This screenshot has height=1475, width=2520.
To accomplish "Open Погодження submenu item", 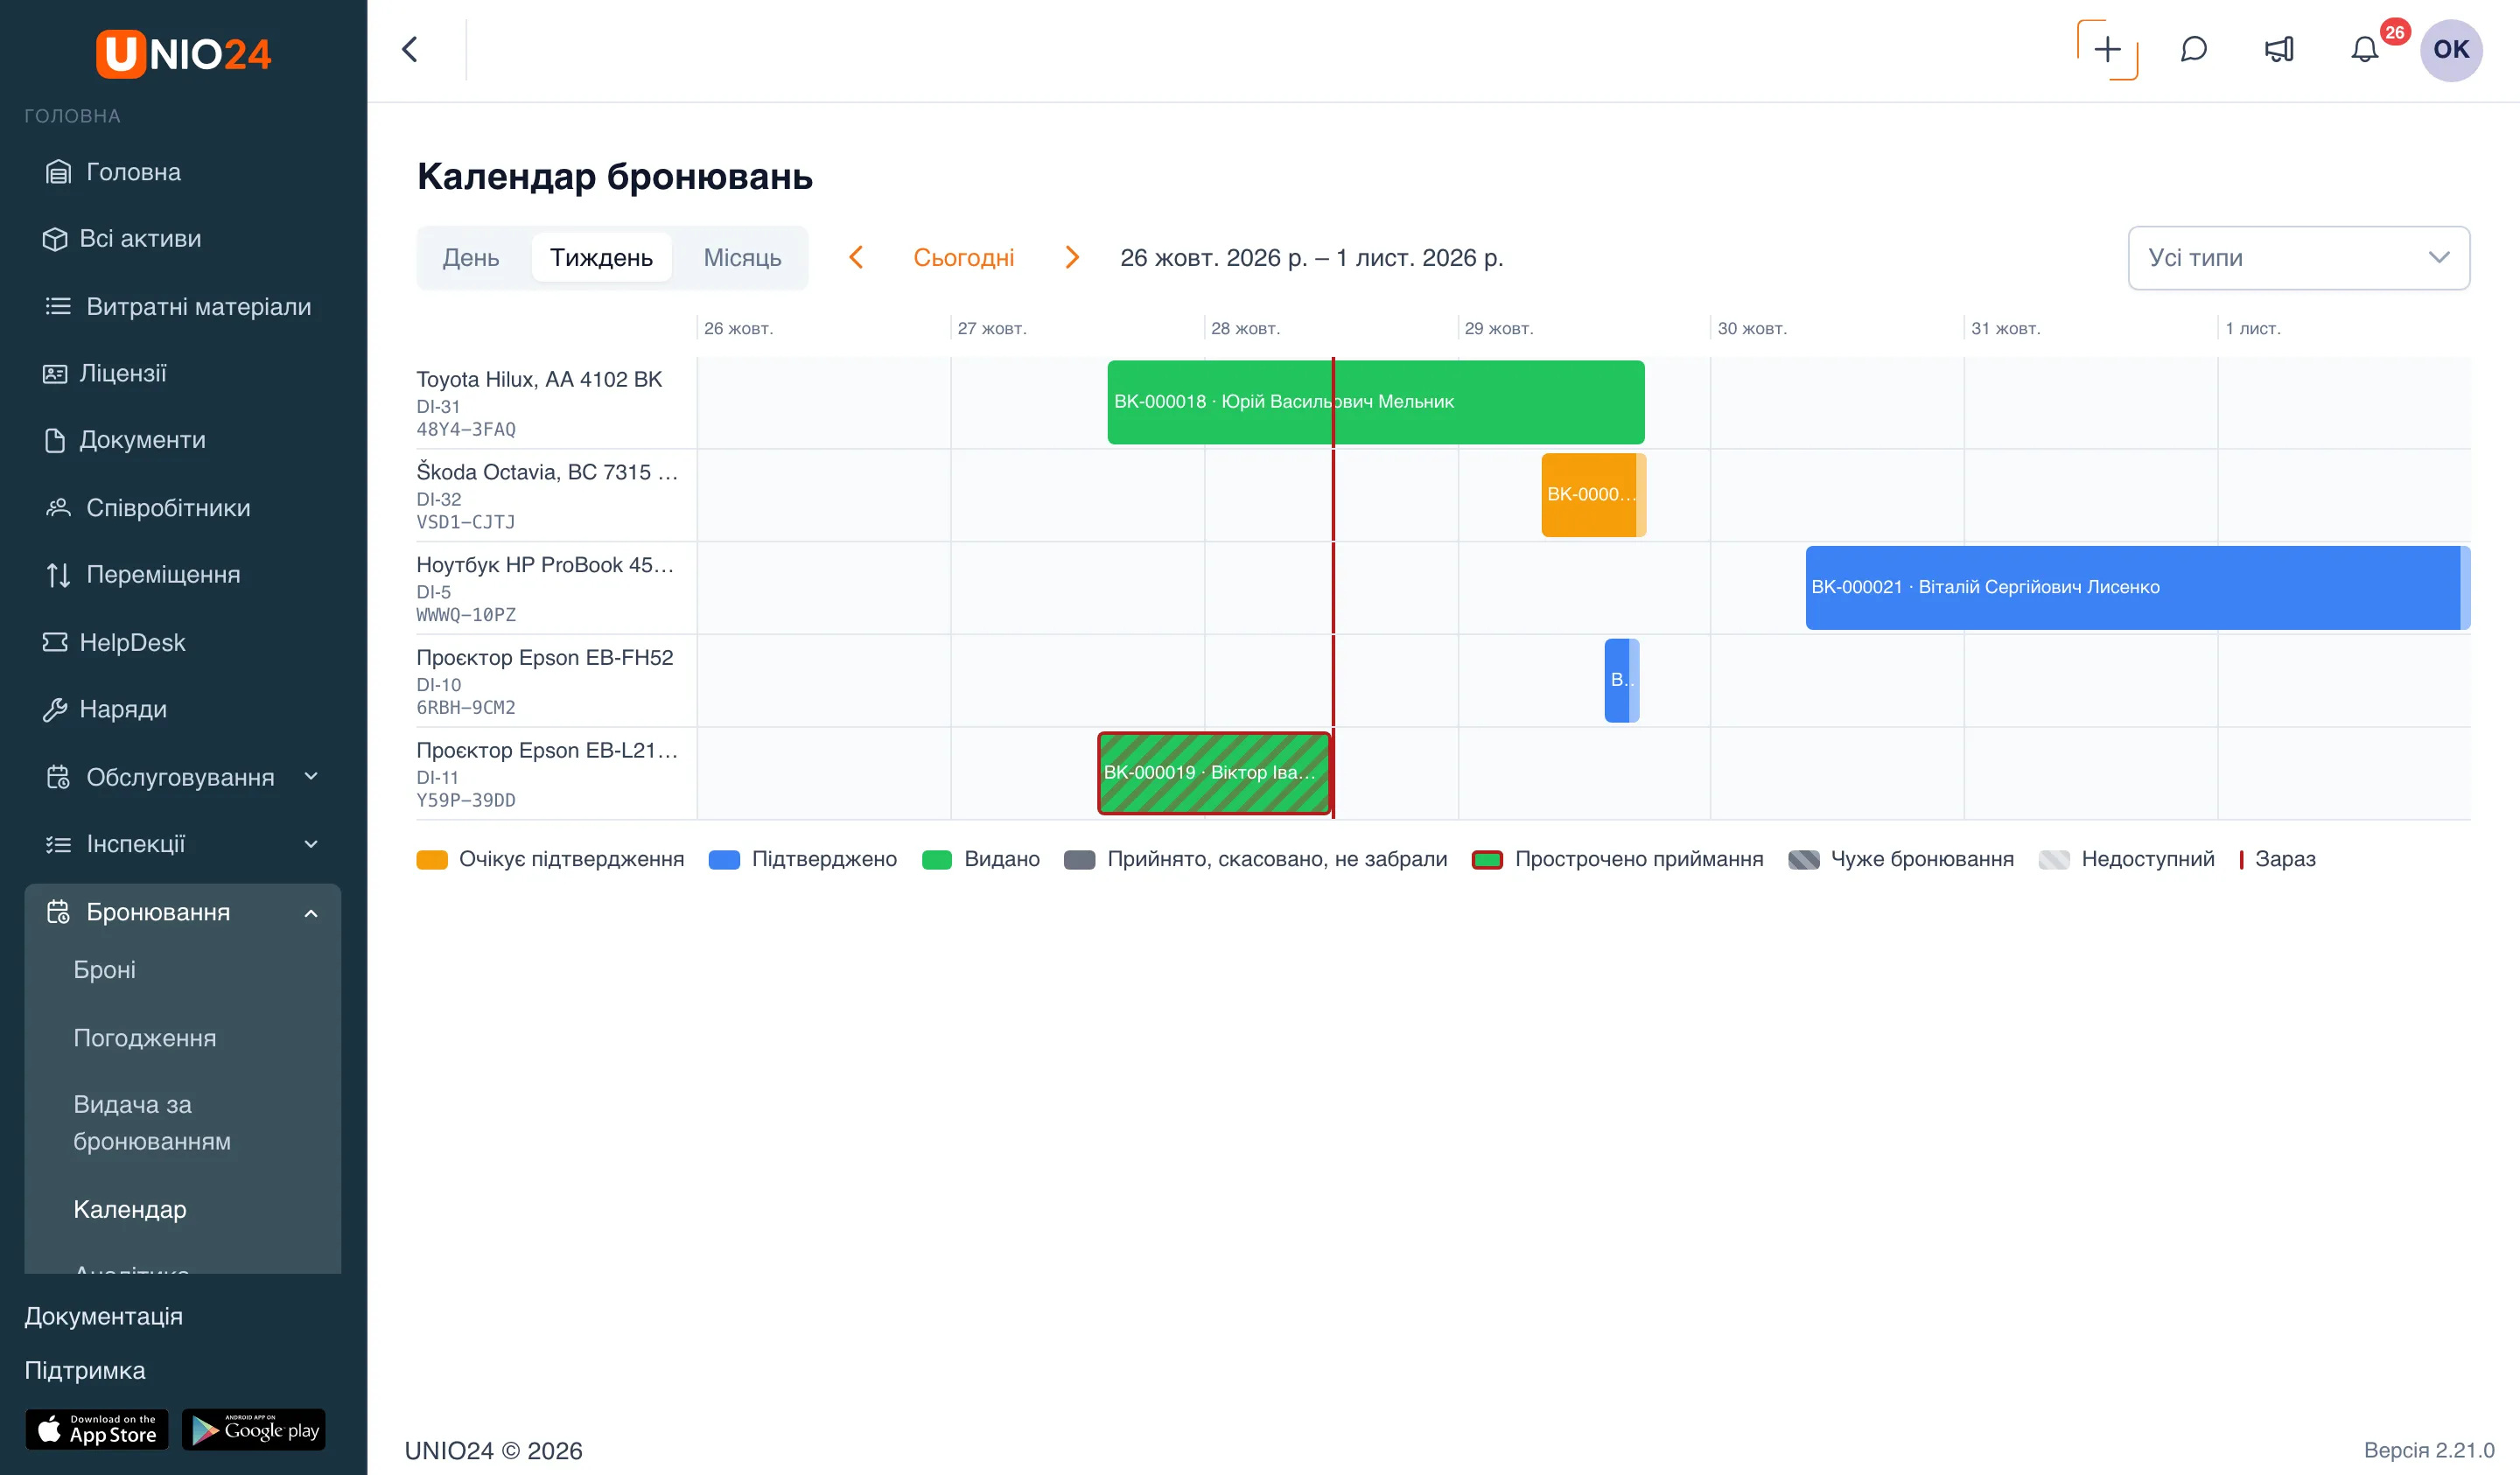I will point(145,1038).
